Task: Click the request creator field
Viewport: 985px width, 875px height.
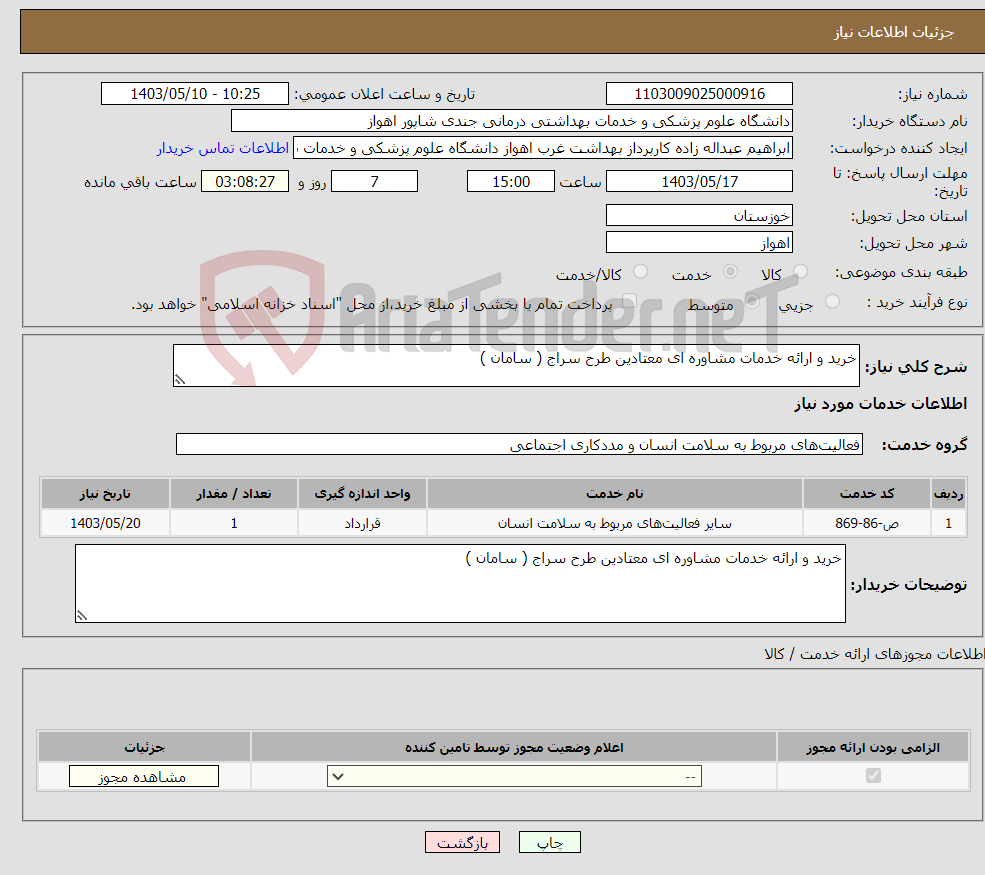Action: [543, 148]
